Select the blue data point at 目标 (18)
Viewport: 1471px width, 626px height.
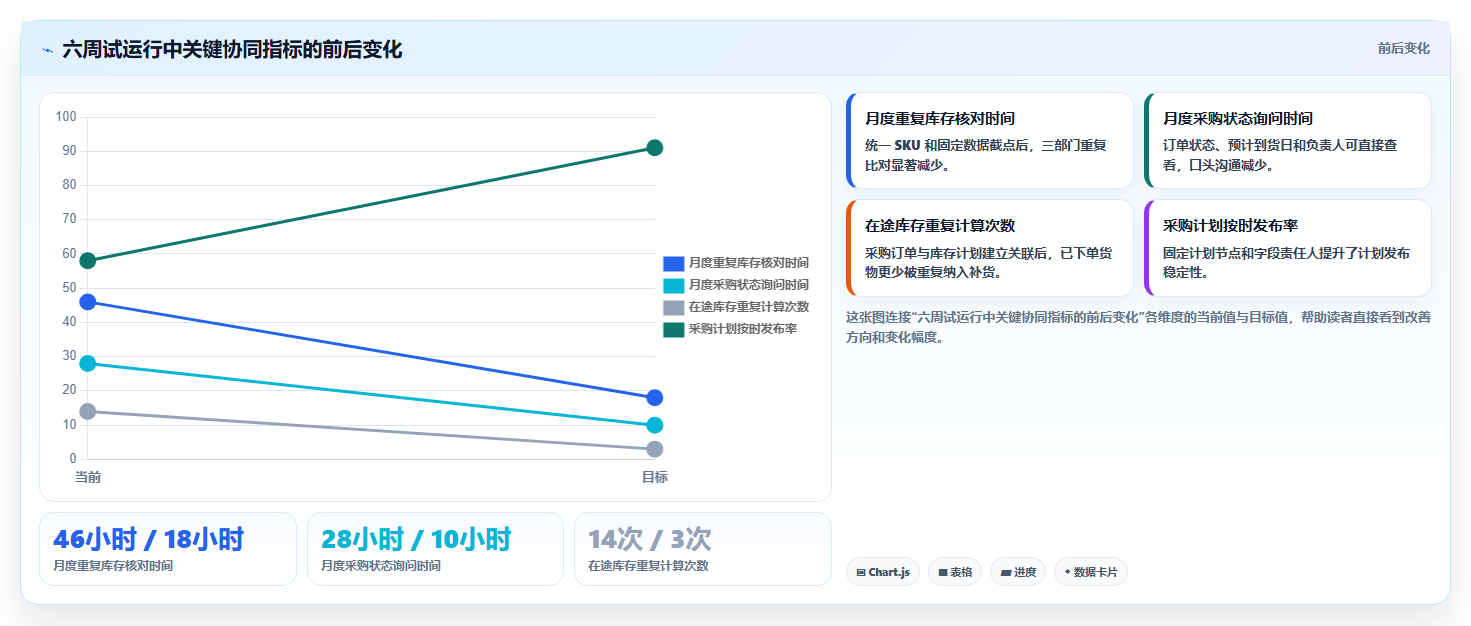655,398
